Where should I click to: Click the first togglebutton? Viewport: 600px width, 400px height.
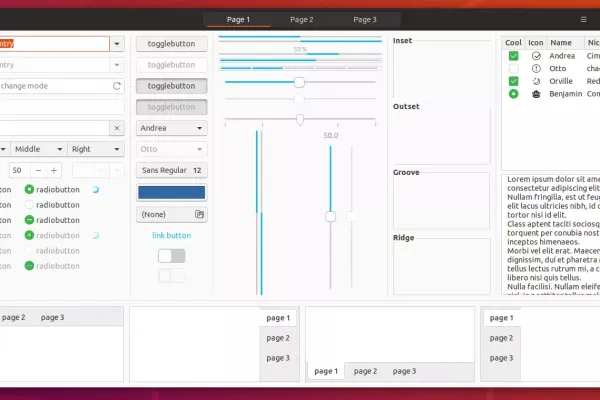pyautogui.click(x=171, y=44)
